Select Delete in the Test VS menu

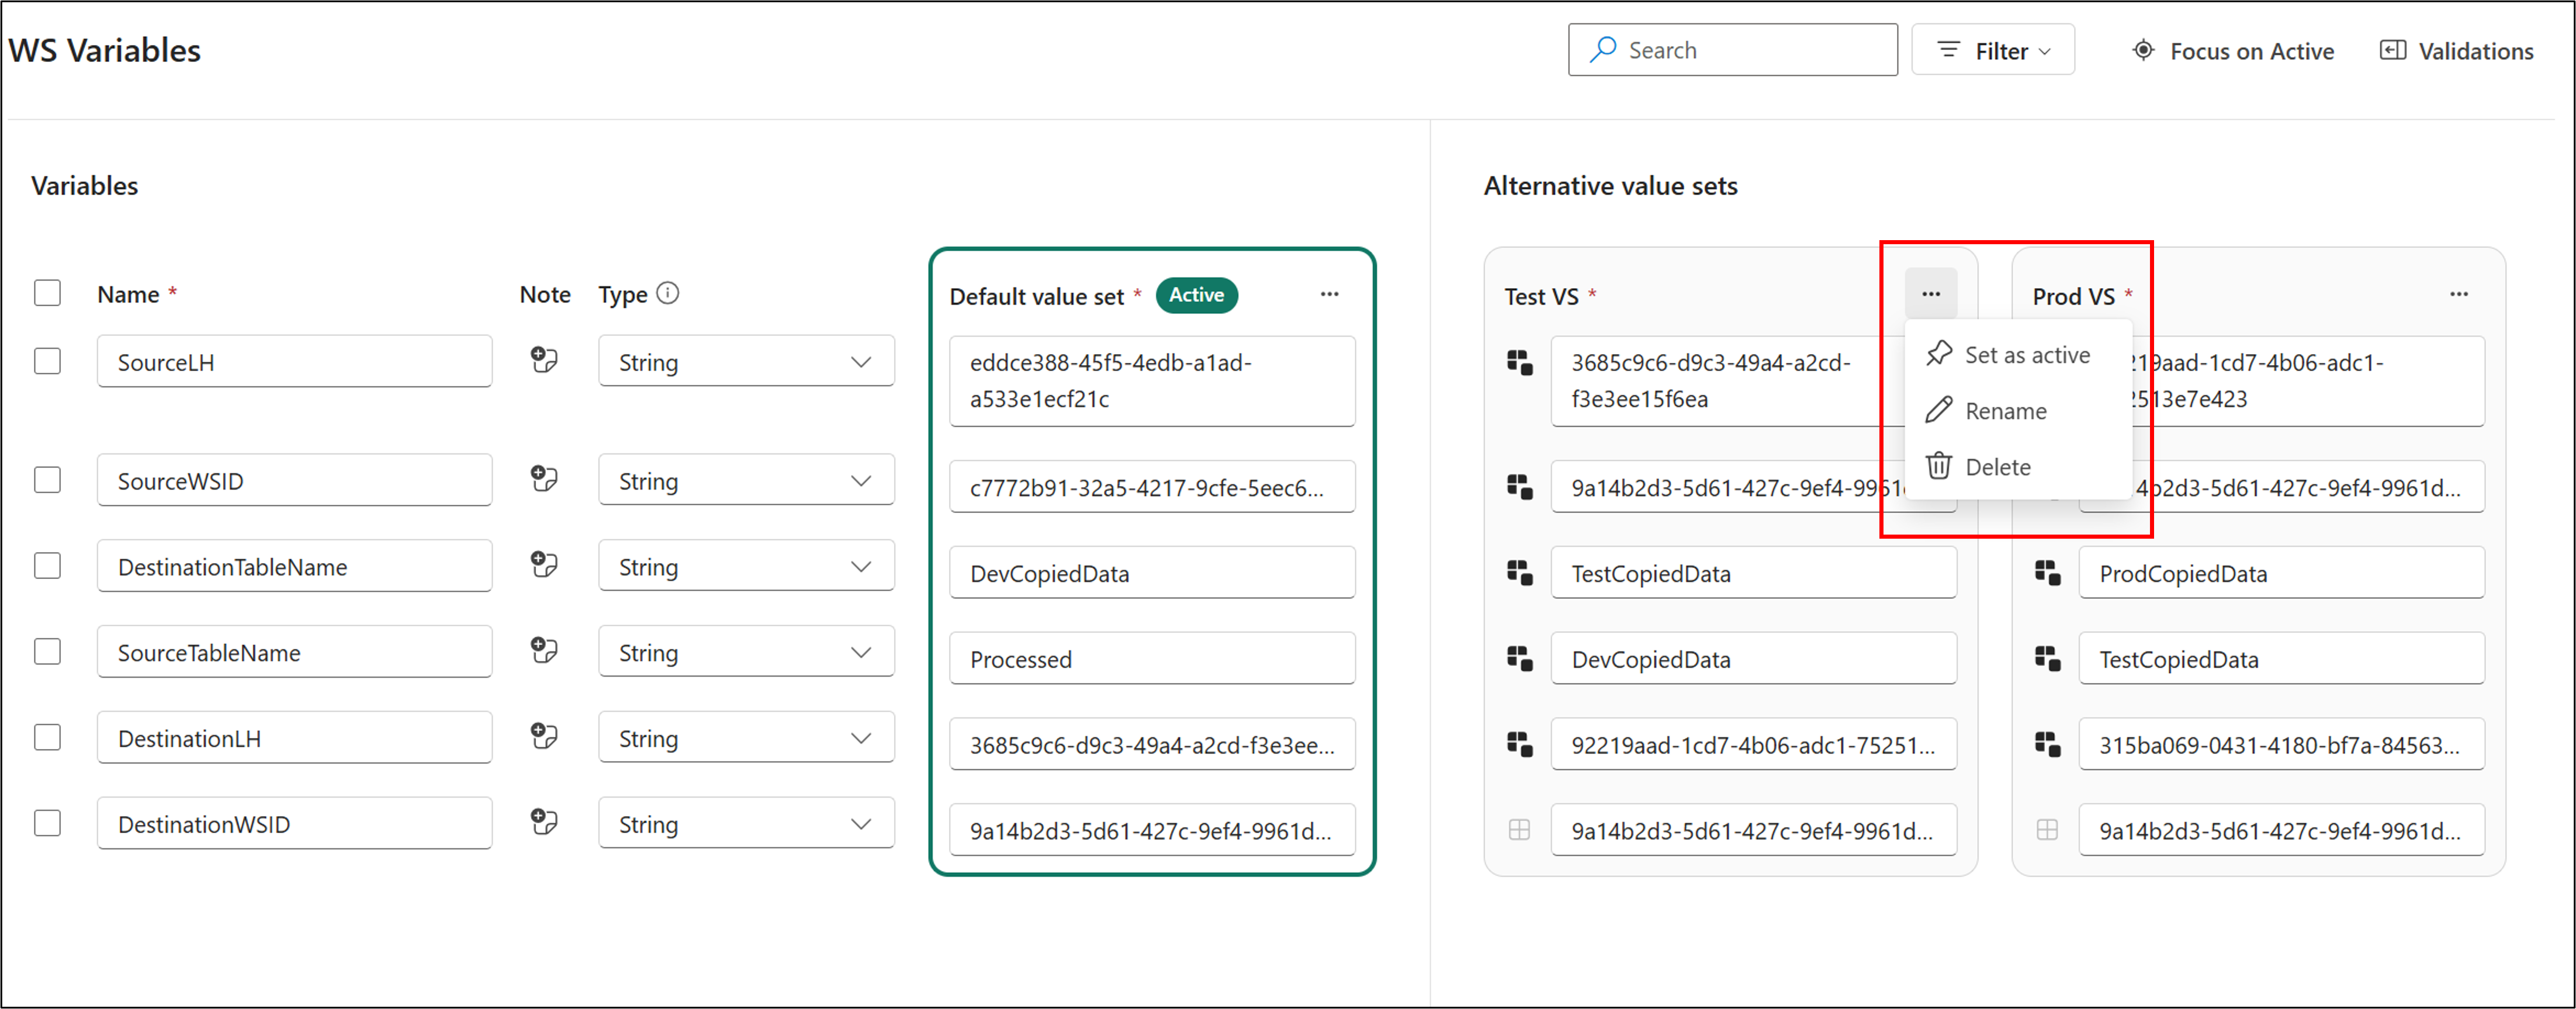click(x=1996, y=467)
